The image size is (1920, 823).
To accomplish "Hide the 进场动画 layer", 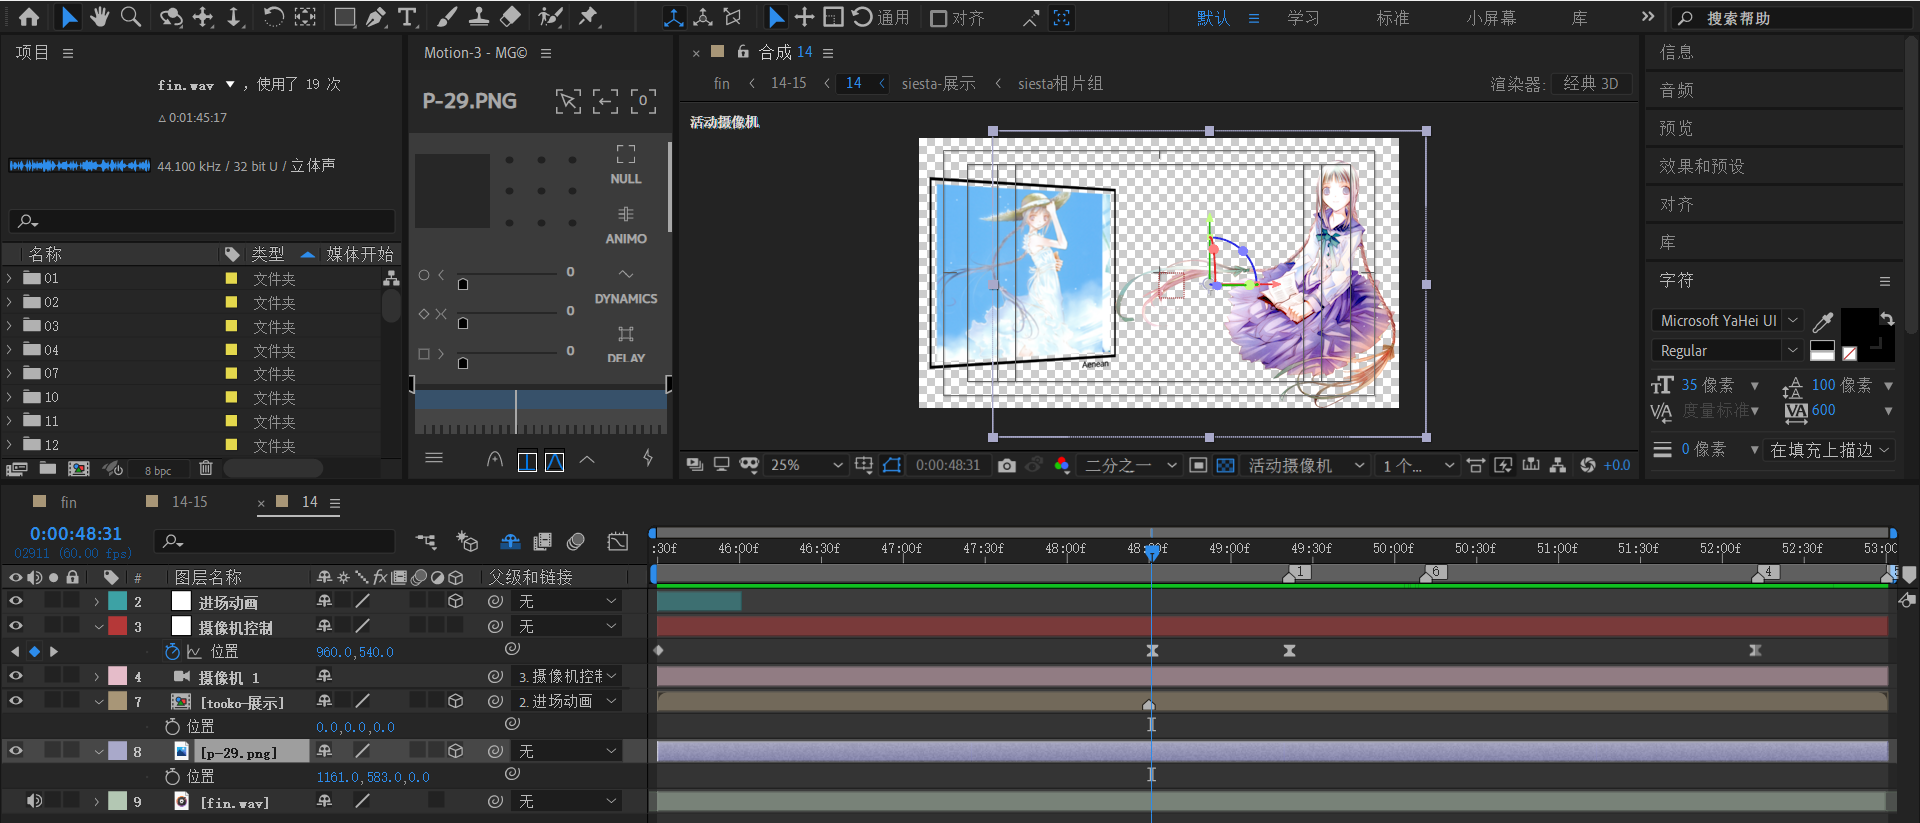I will pyautogui.click(x=16, y=601).
